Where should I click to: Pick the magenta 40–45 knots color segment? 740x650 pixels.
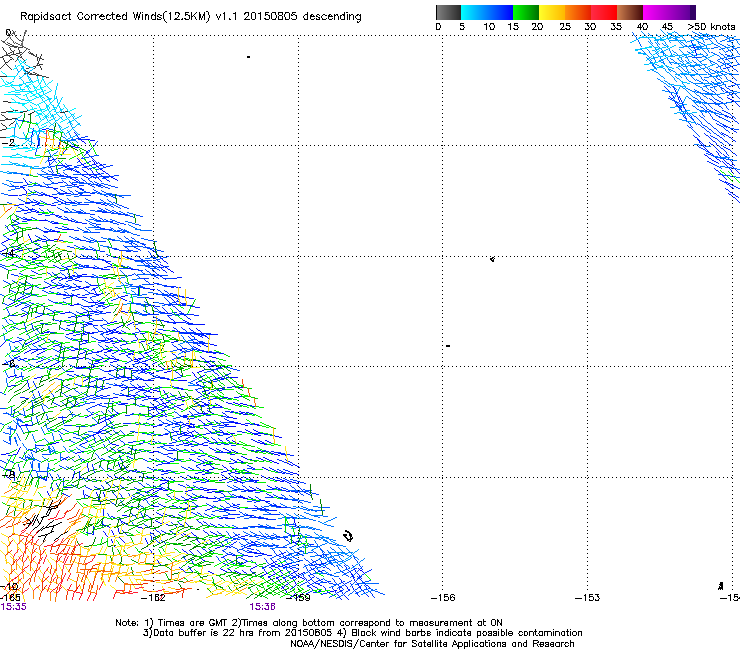tap(656, 12)
